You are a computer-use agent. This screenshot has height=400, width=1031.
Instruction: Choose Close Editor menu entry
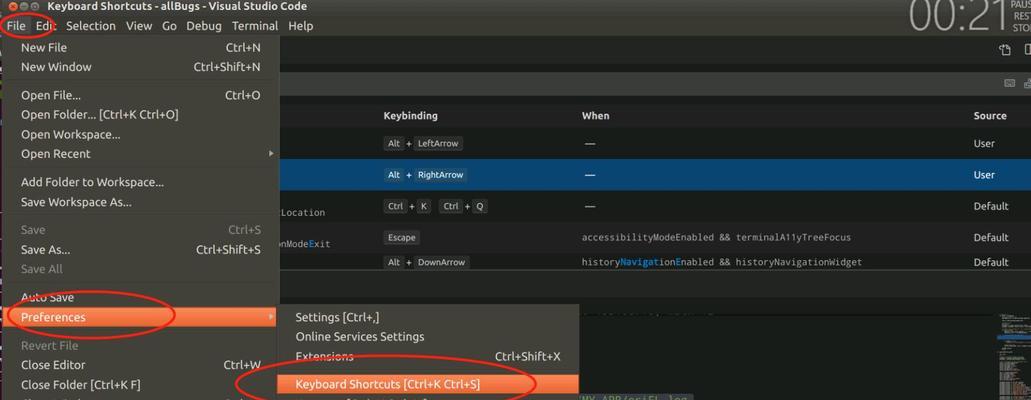140,365
